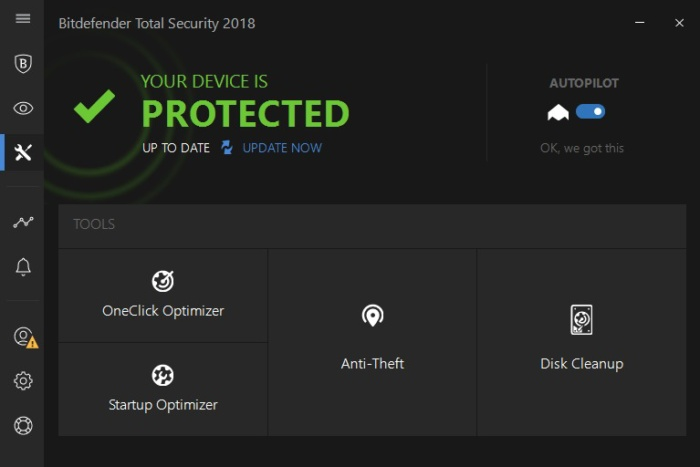
Task: Open the Privacy eye icon section
Action: (x=22, y=108)
